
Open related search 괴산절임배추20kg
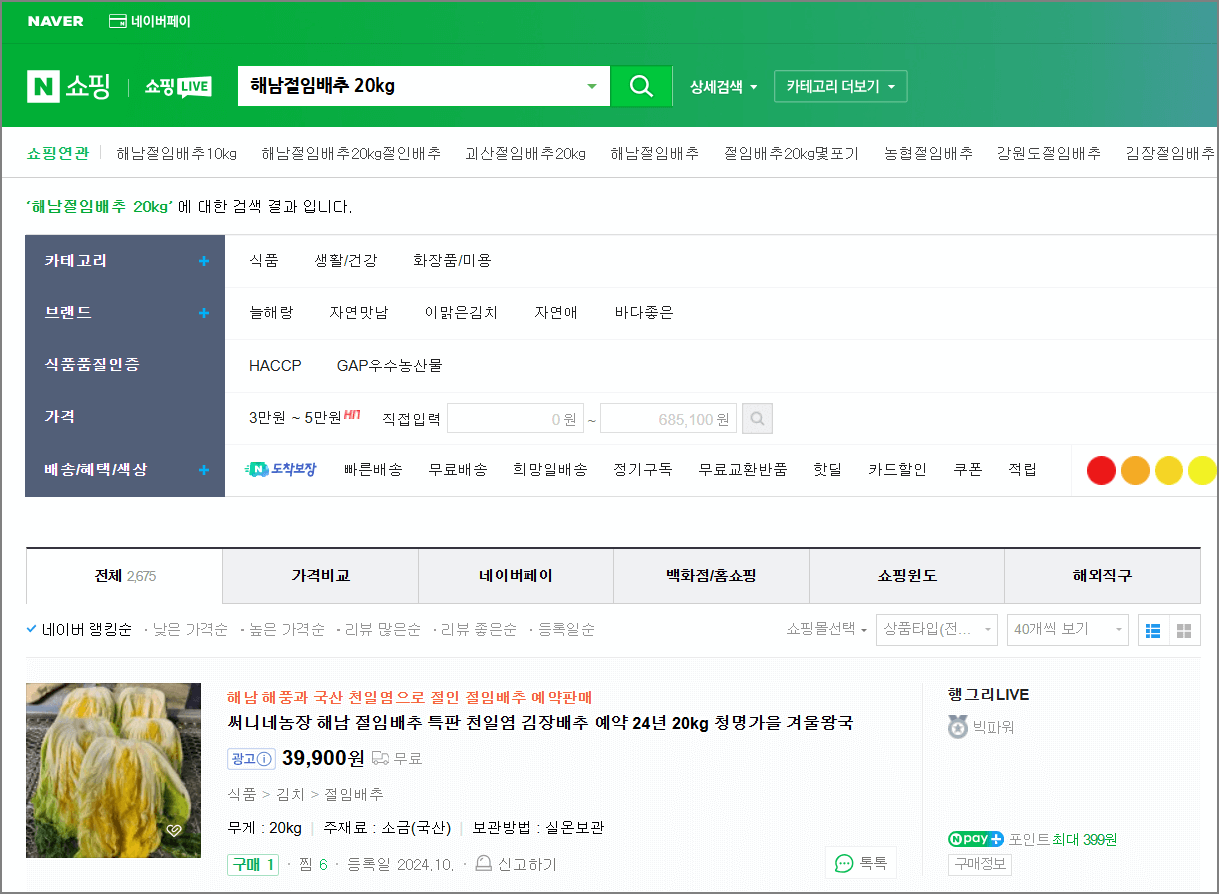point(525,154)
